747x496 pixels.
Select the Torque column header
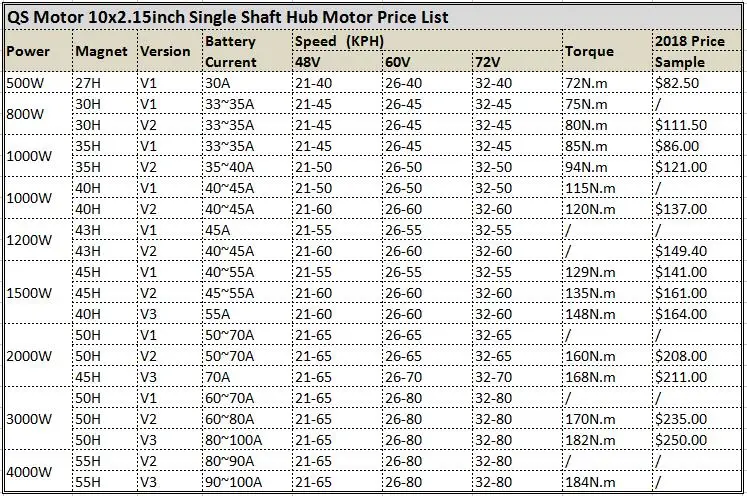[588, 52]
